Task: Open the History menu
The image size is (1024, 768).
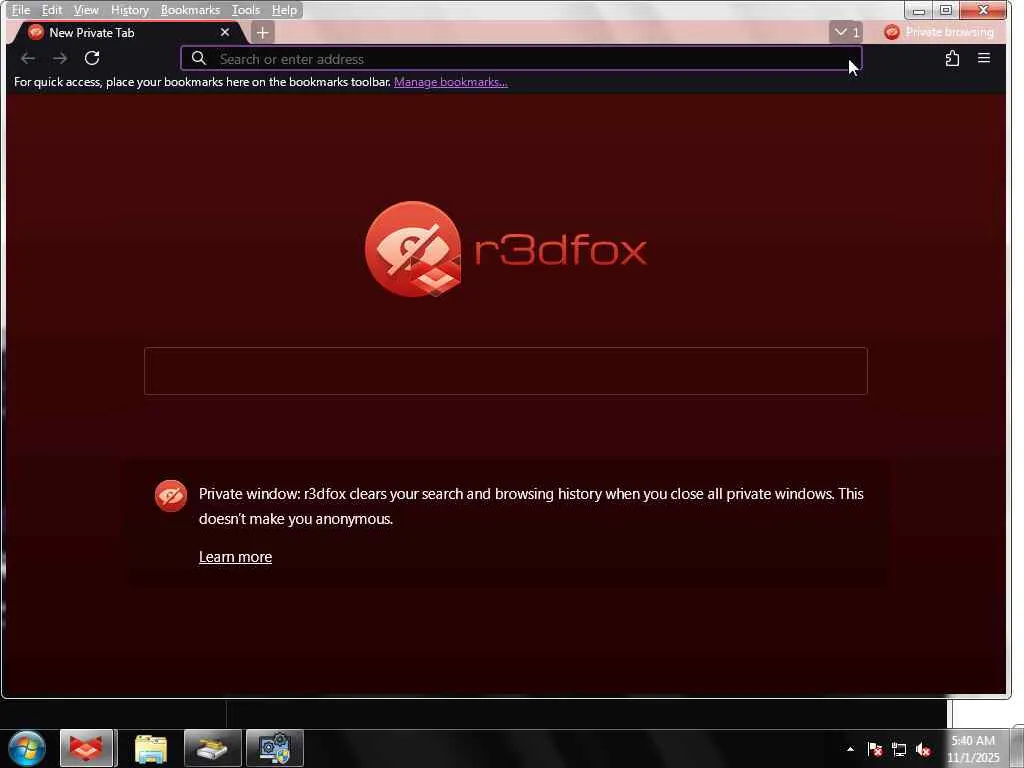Action: [x=129, y=10]
